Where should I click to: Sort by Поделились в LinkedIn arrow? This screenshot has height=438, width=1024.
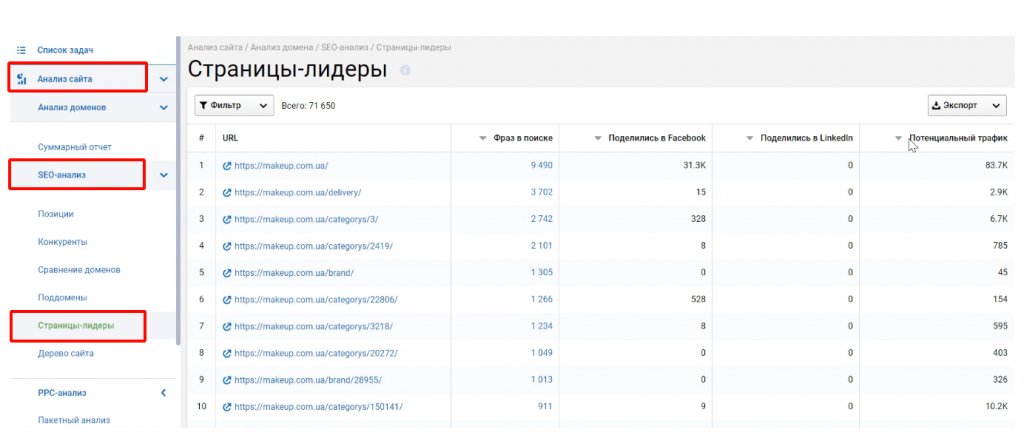point(750,138)
